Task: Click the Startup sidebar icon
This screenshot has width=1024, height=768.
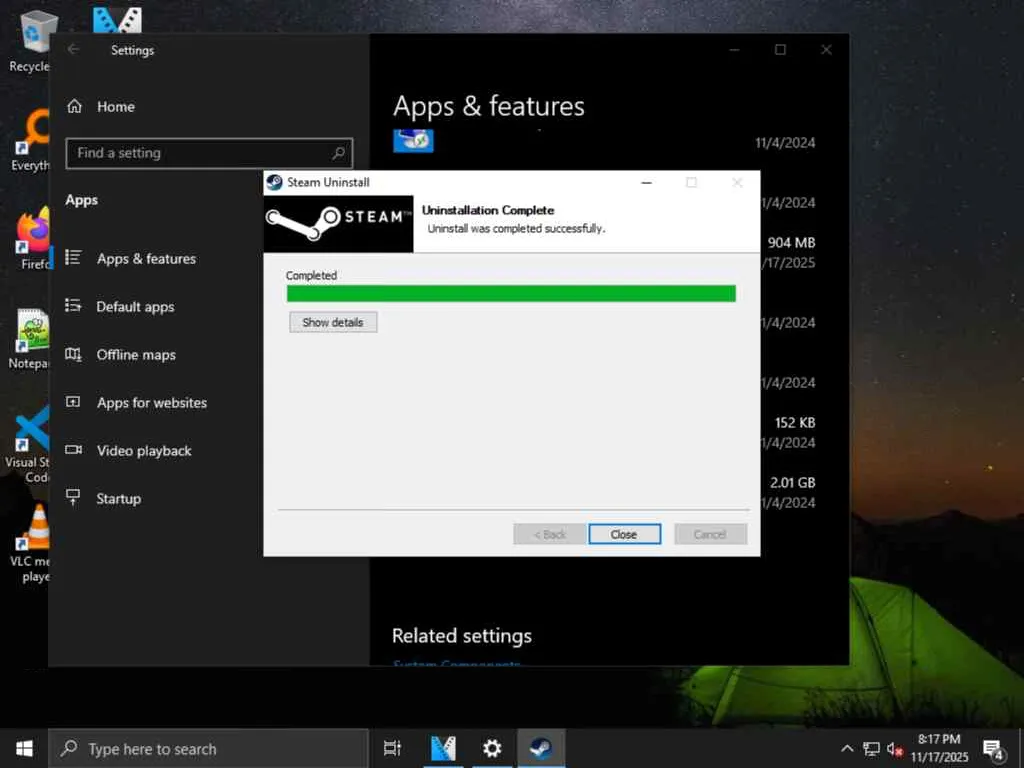Action: tap(74, 498)
